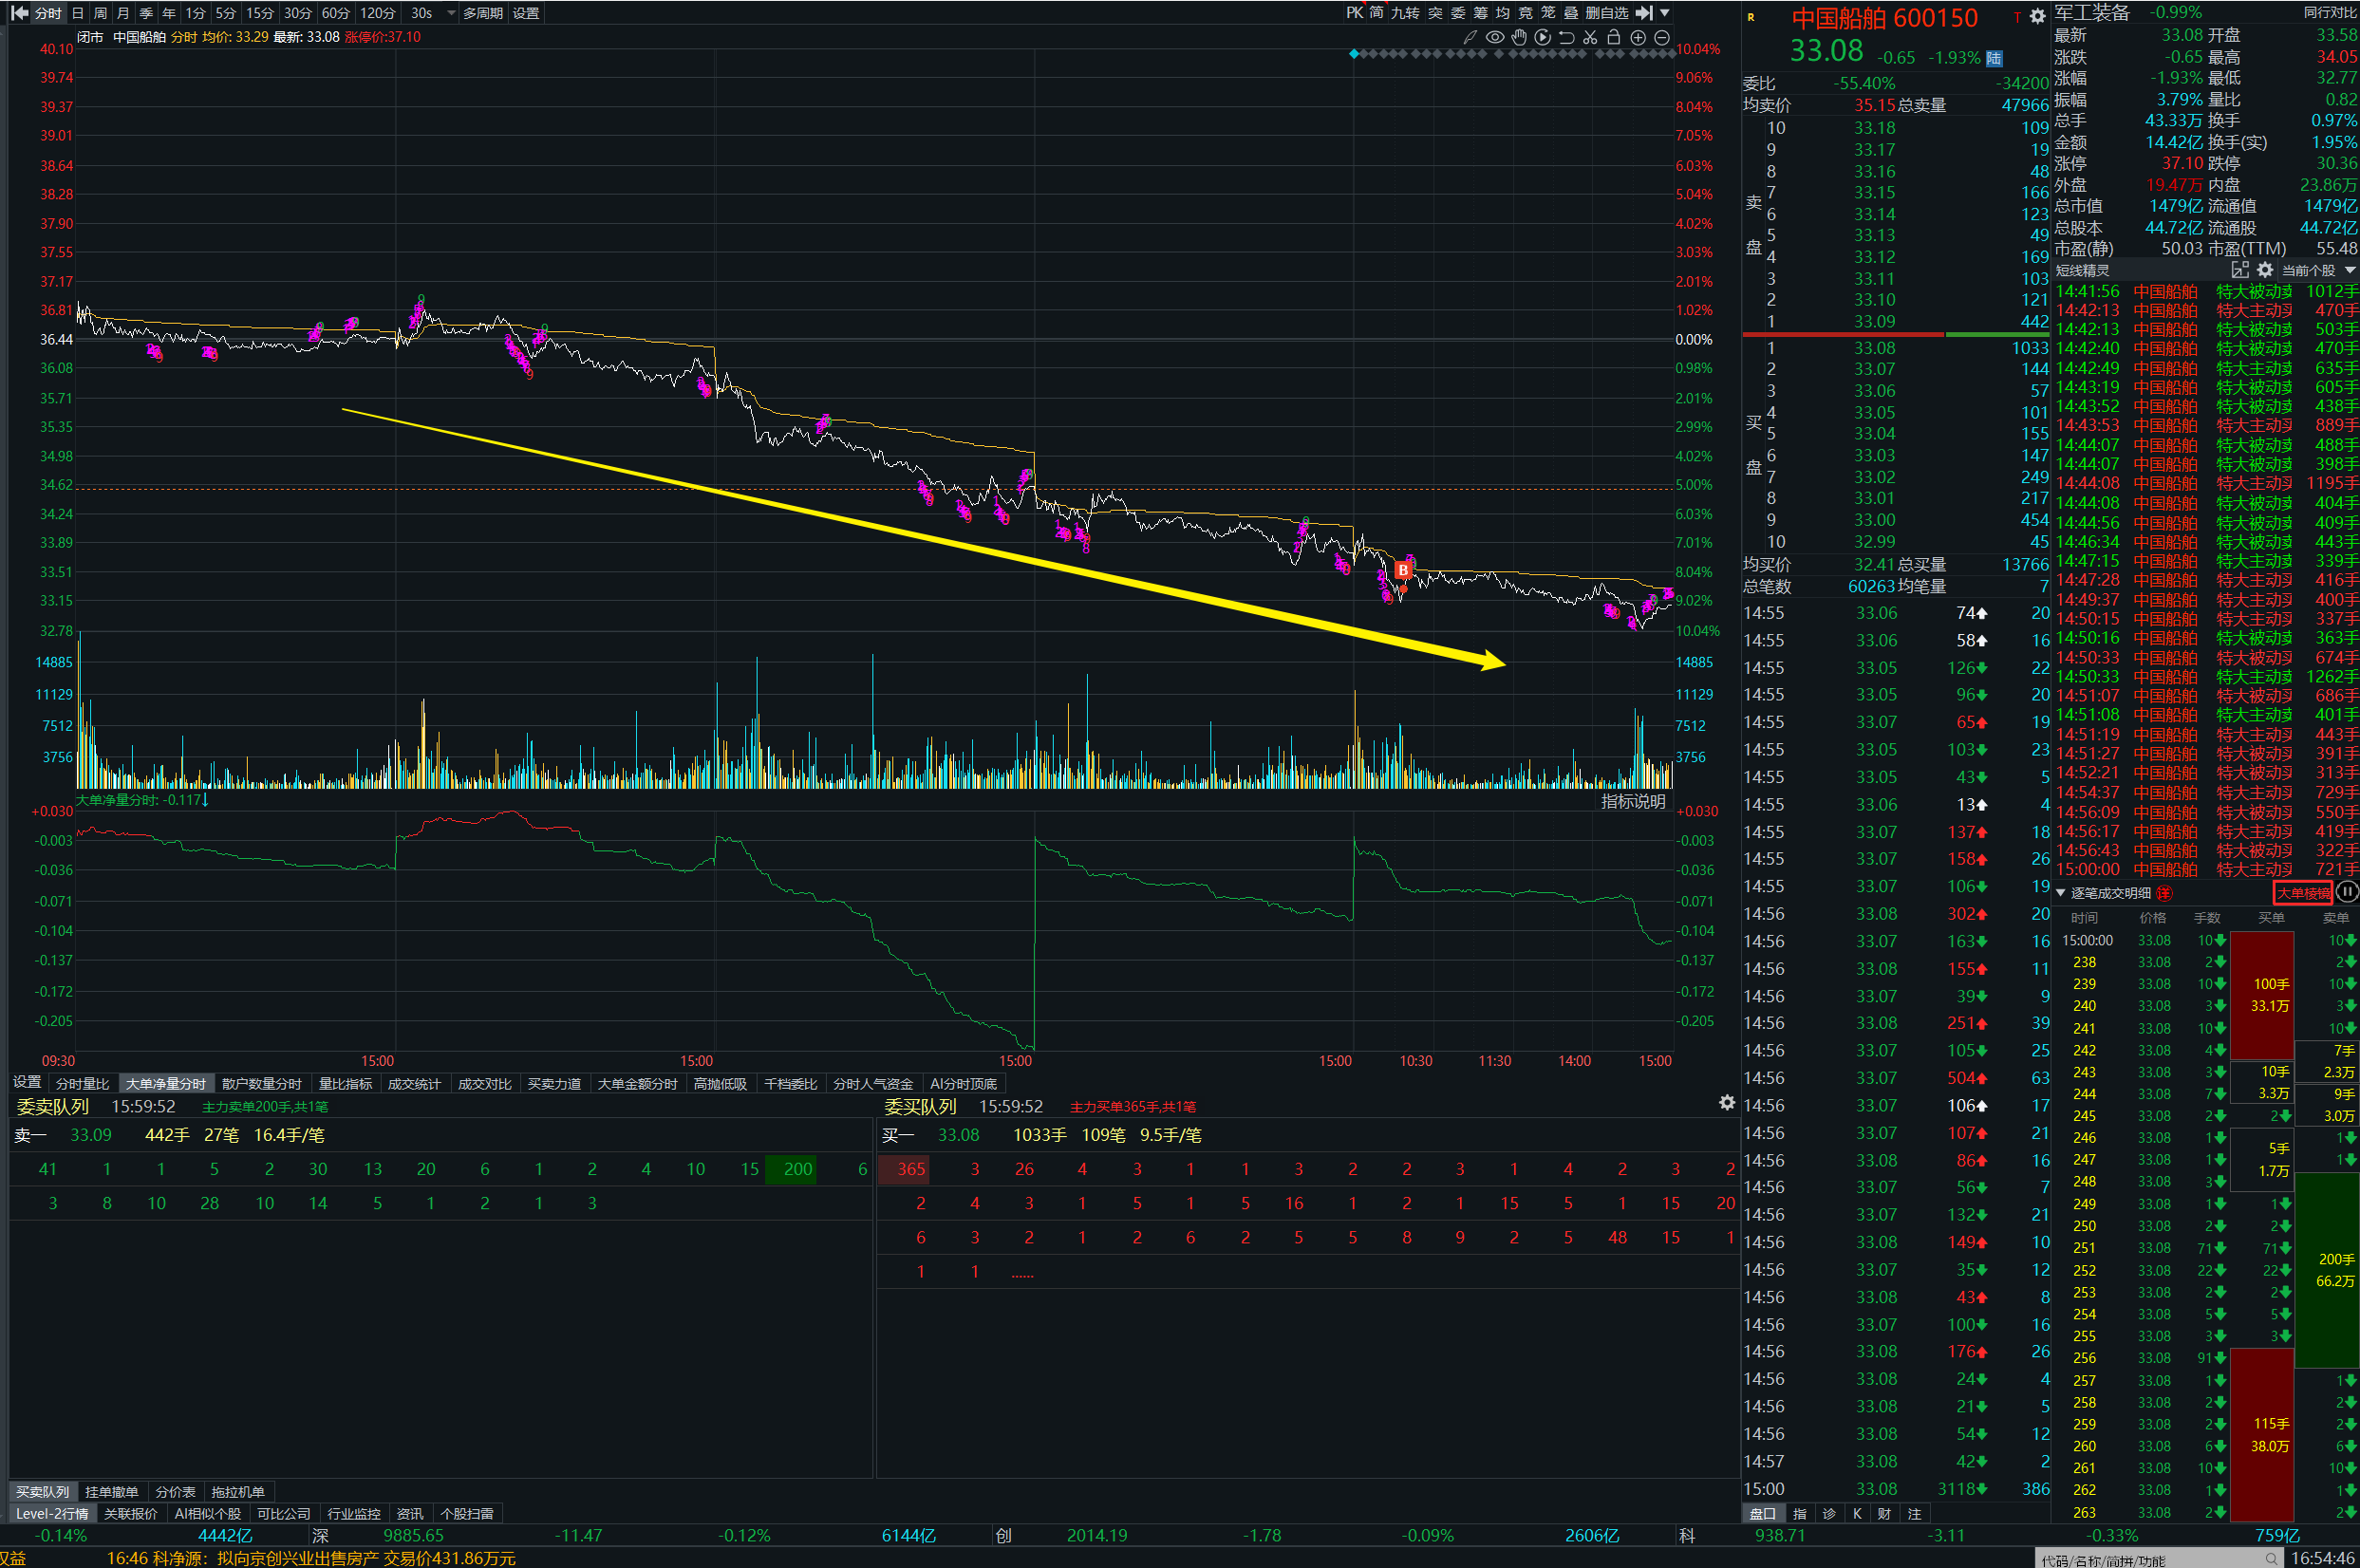Switch to the 60分 period tab
This screenshot has width=2360, height=1568.
tap(336, 13)
